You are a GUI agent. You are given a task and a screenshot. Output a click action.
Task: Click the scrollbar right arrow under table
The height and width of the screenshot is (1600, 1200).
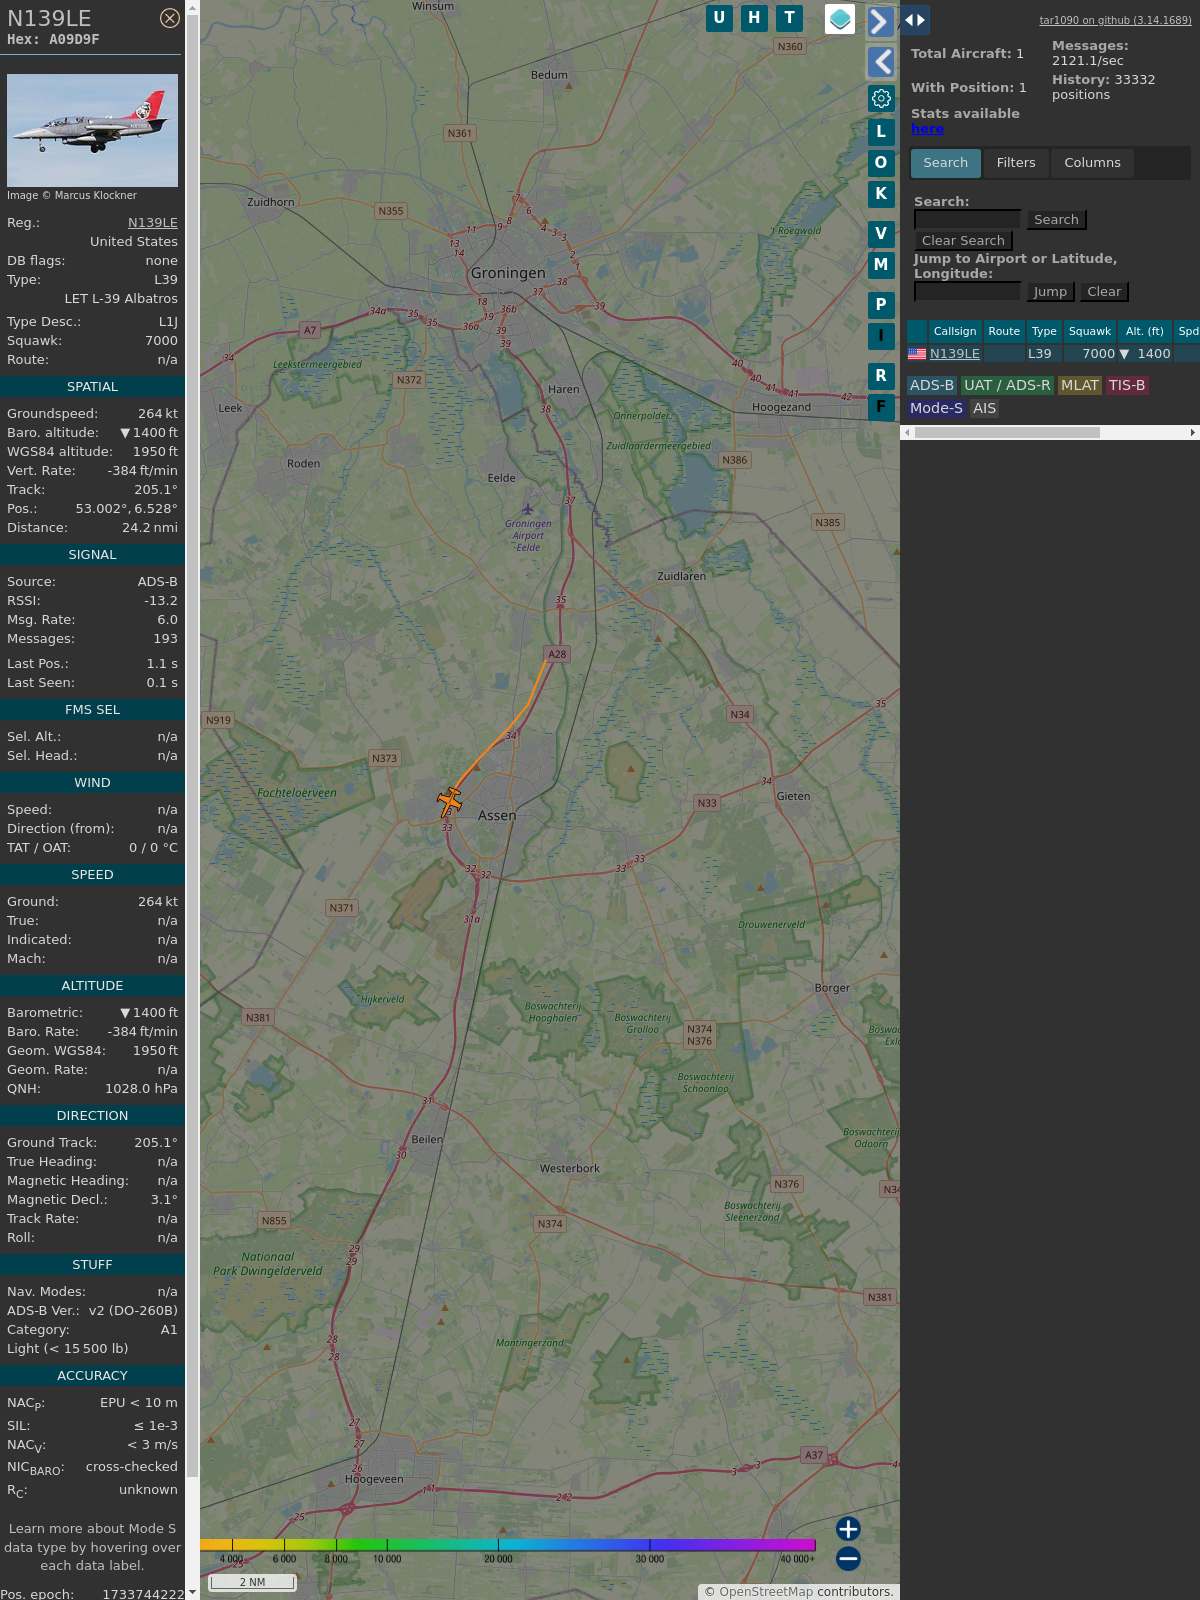coord(1192,433)
